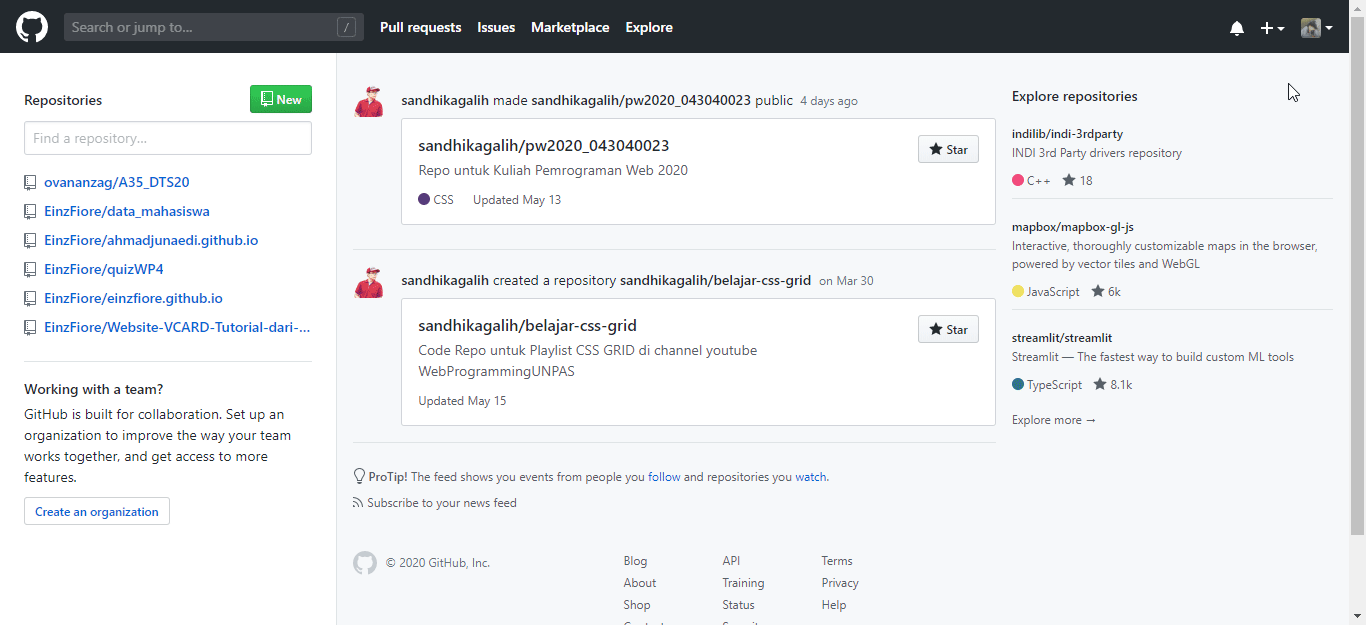Click repo icon beside EinzFiore/data_mahasiswa
Viewport: 1366px width, 625px height.
(x=30, y=212)
